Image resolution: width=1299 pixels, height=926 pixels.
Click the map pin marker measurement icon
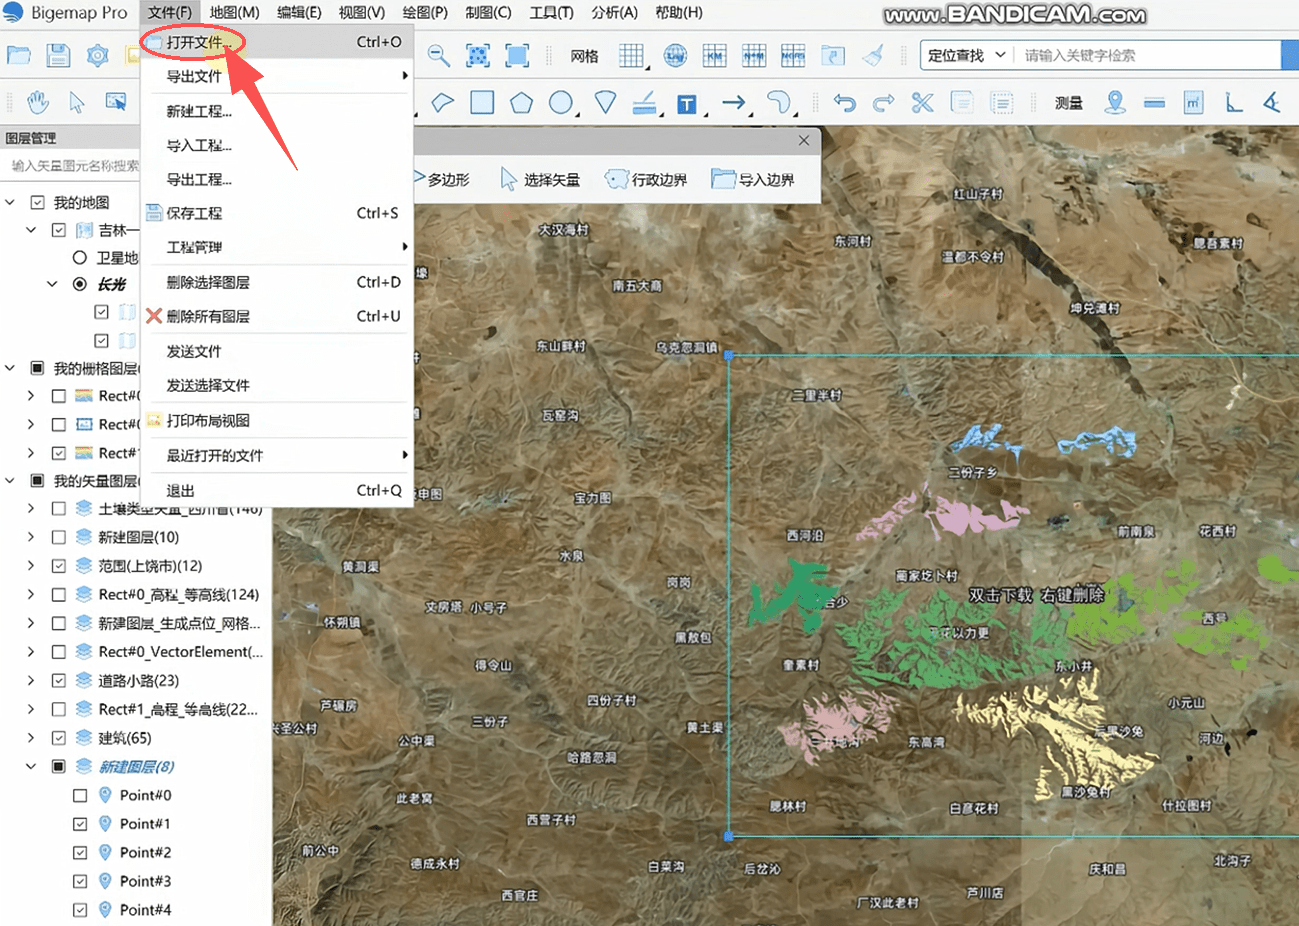click(1115, 102)
